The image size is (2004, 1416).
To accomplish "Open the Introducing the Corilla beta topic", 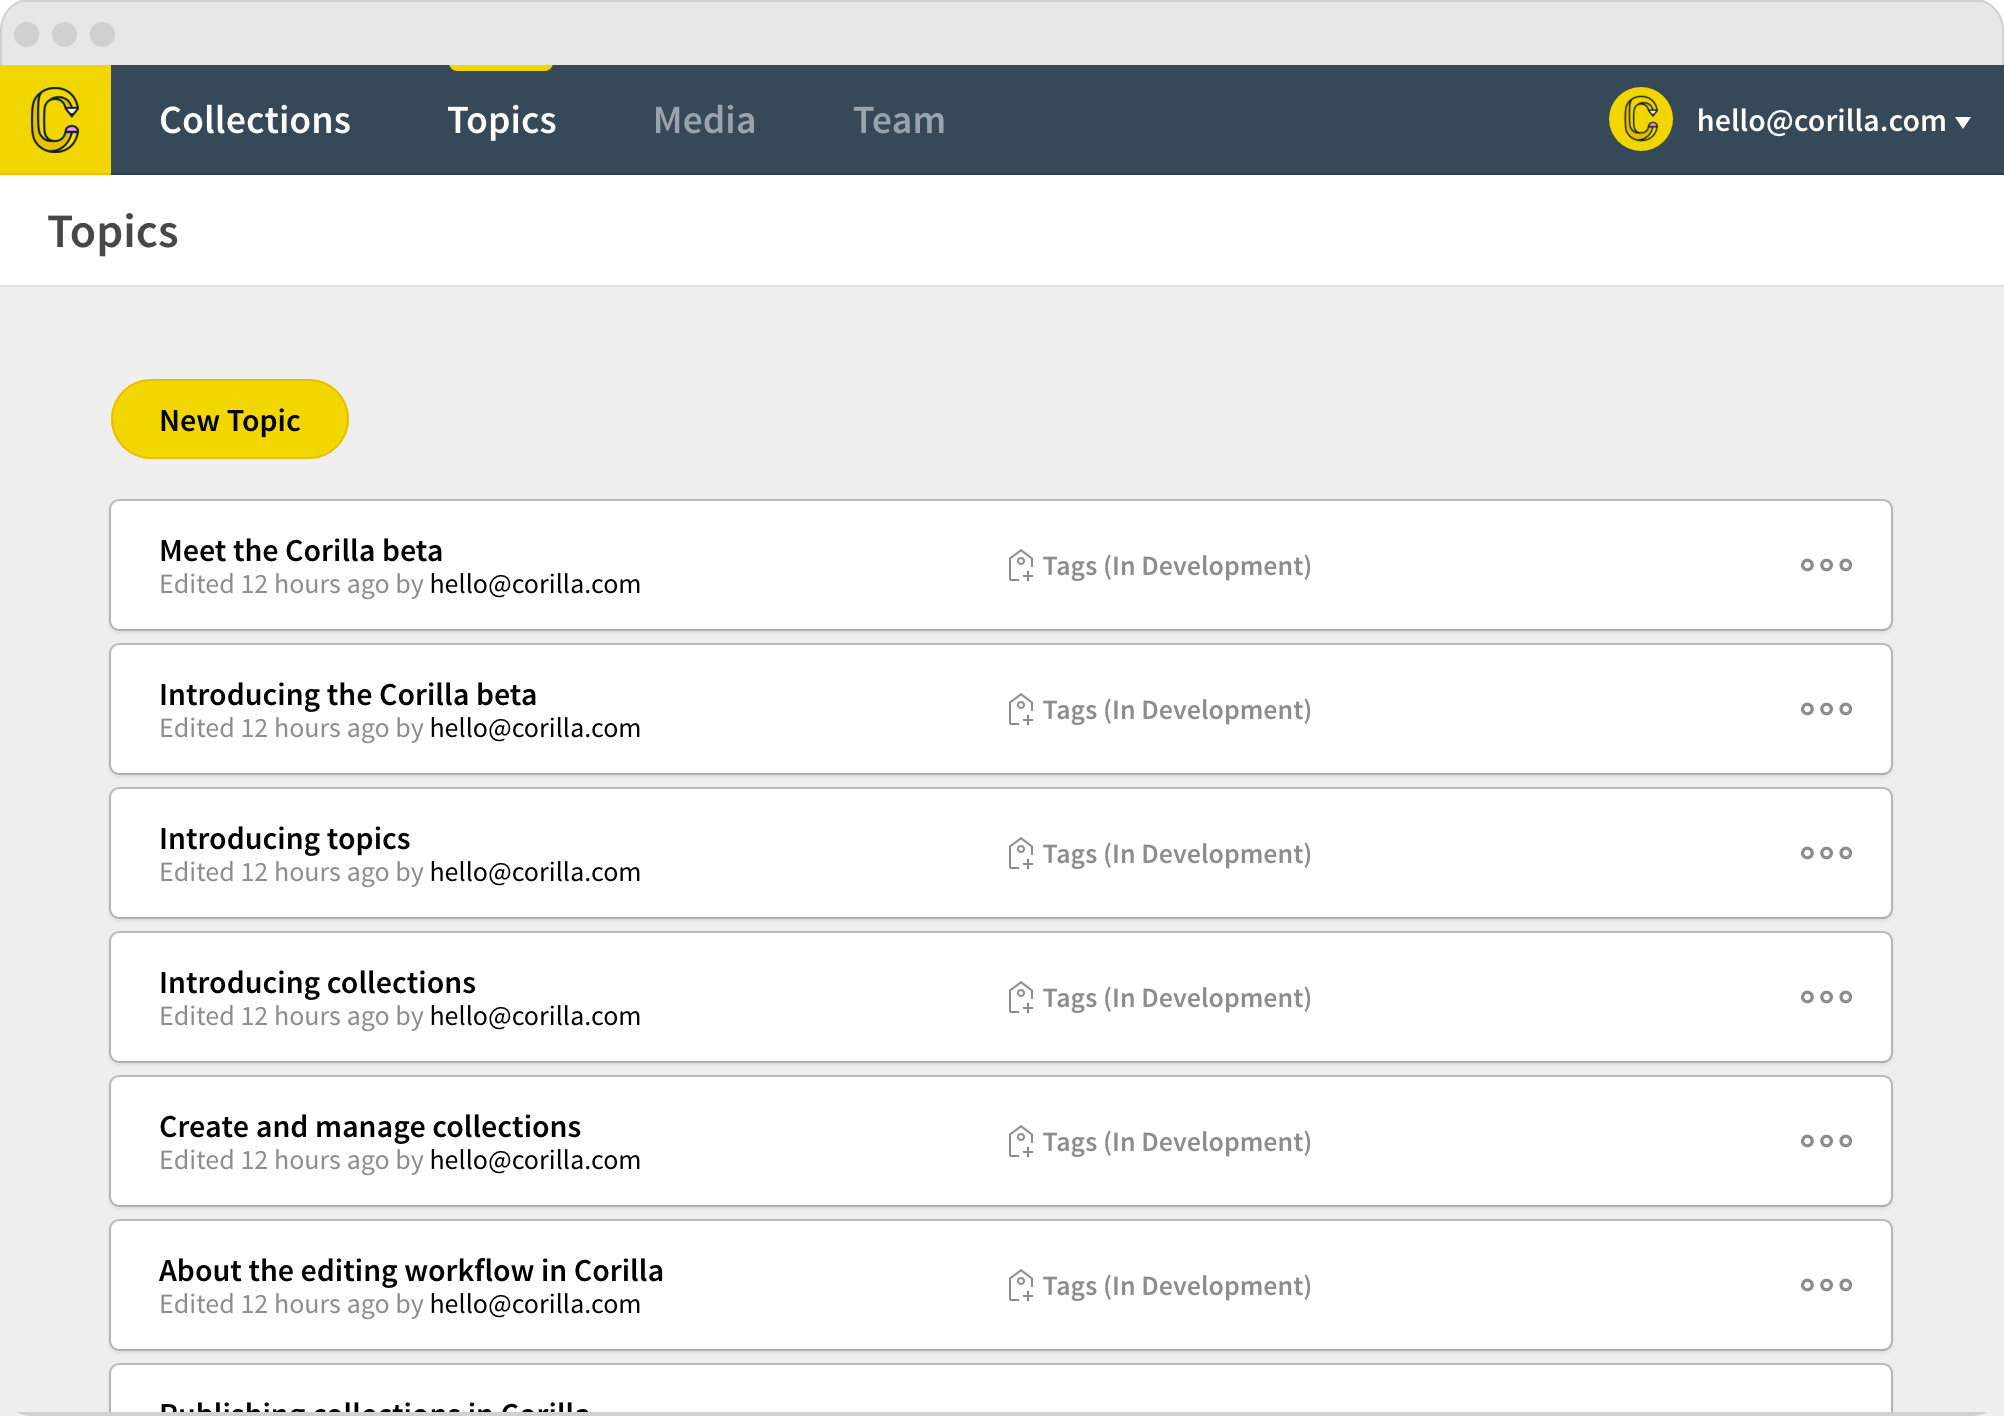I will pyautogui.click(x=348, y=695).
